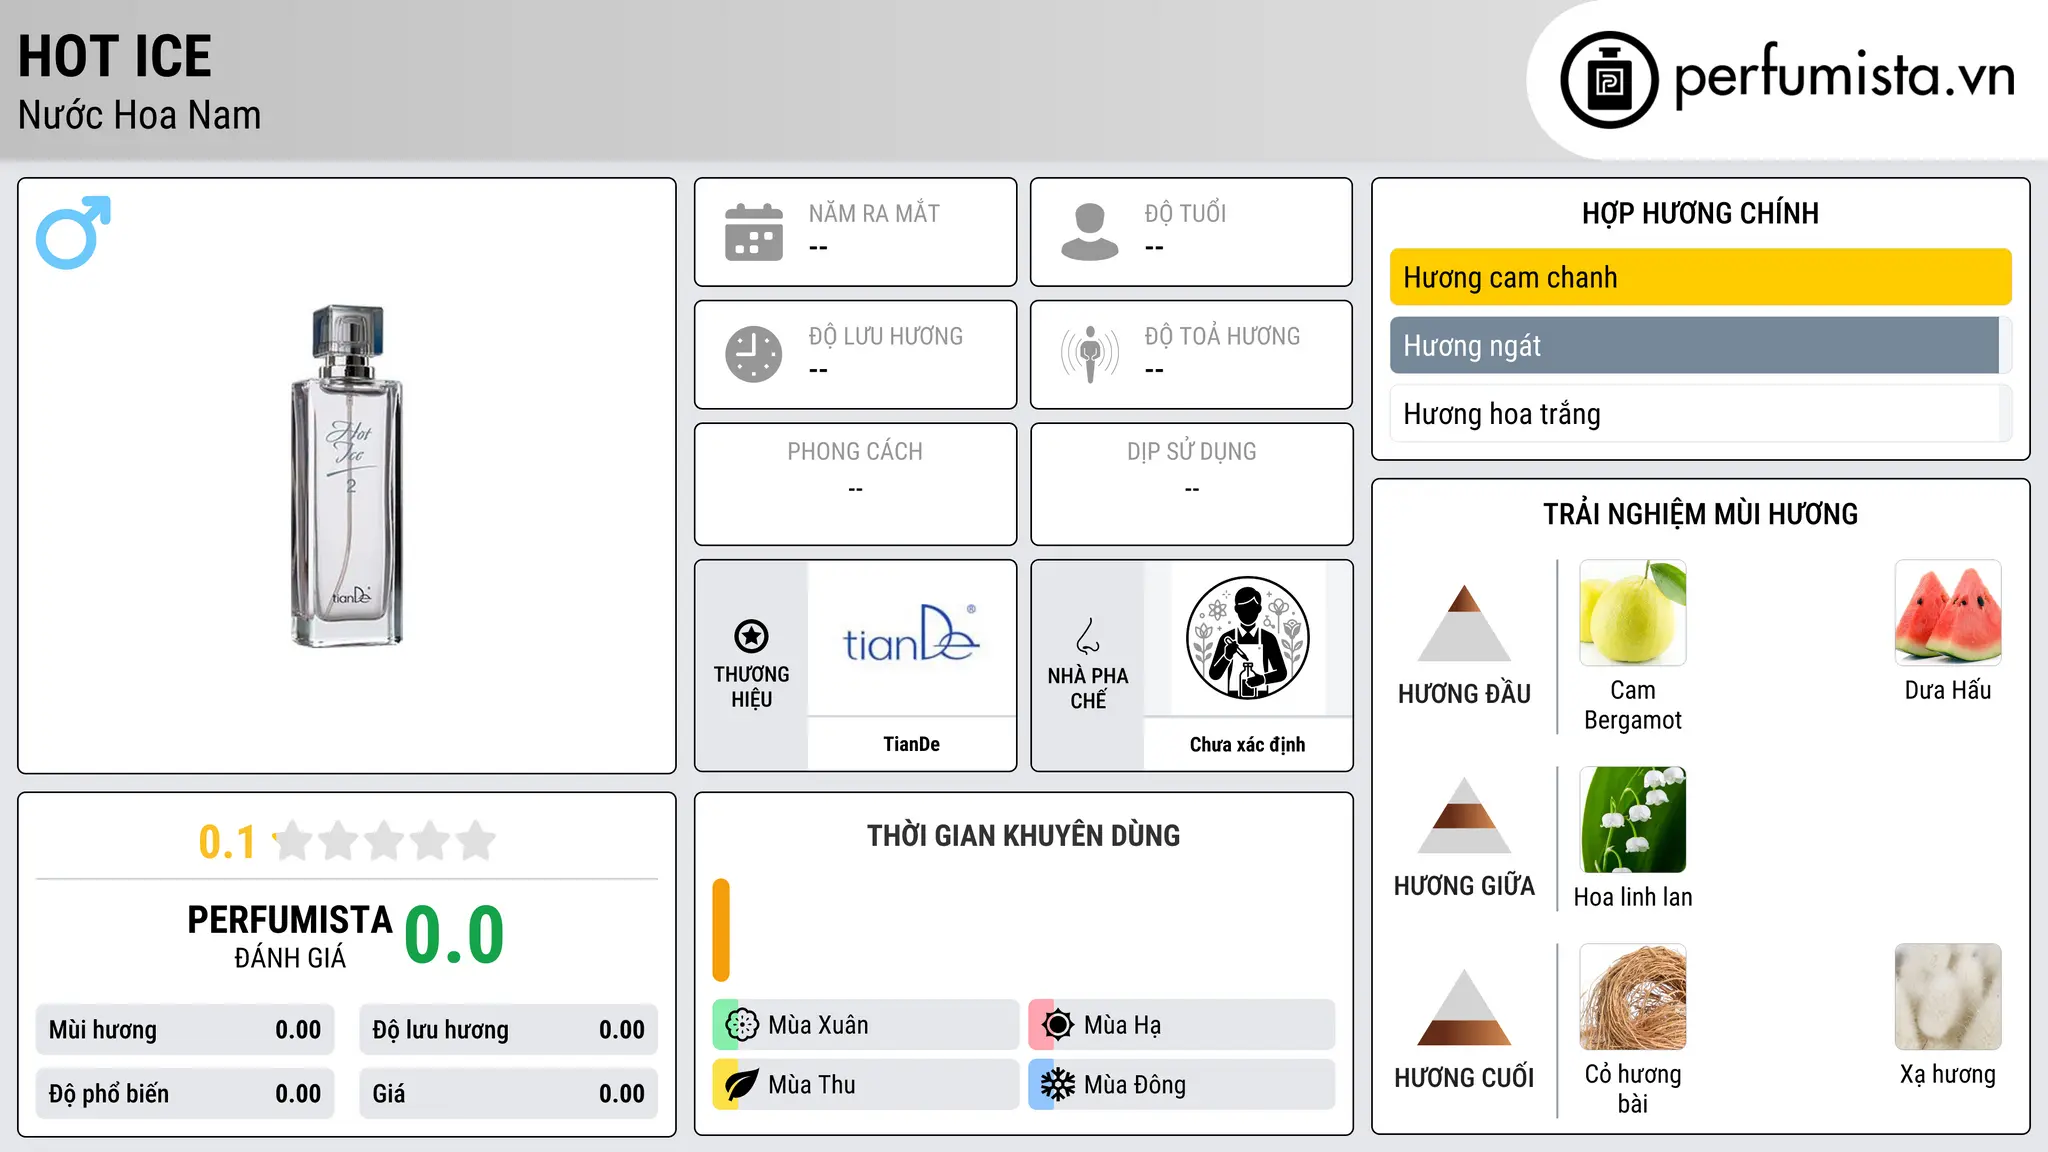Click the nose icon above Nhà pha chế
2048x1152 pixels.
(x=1088, y=636)
